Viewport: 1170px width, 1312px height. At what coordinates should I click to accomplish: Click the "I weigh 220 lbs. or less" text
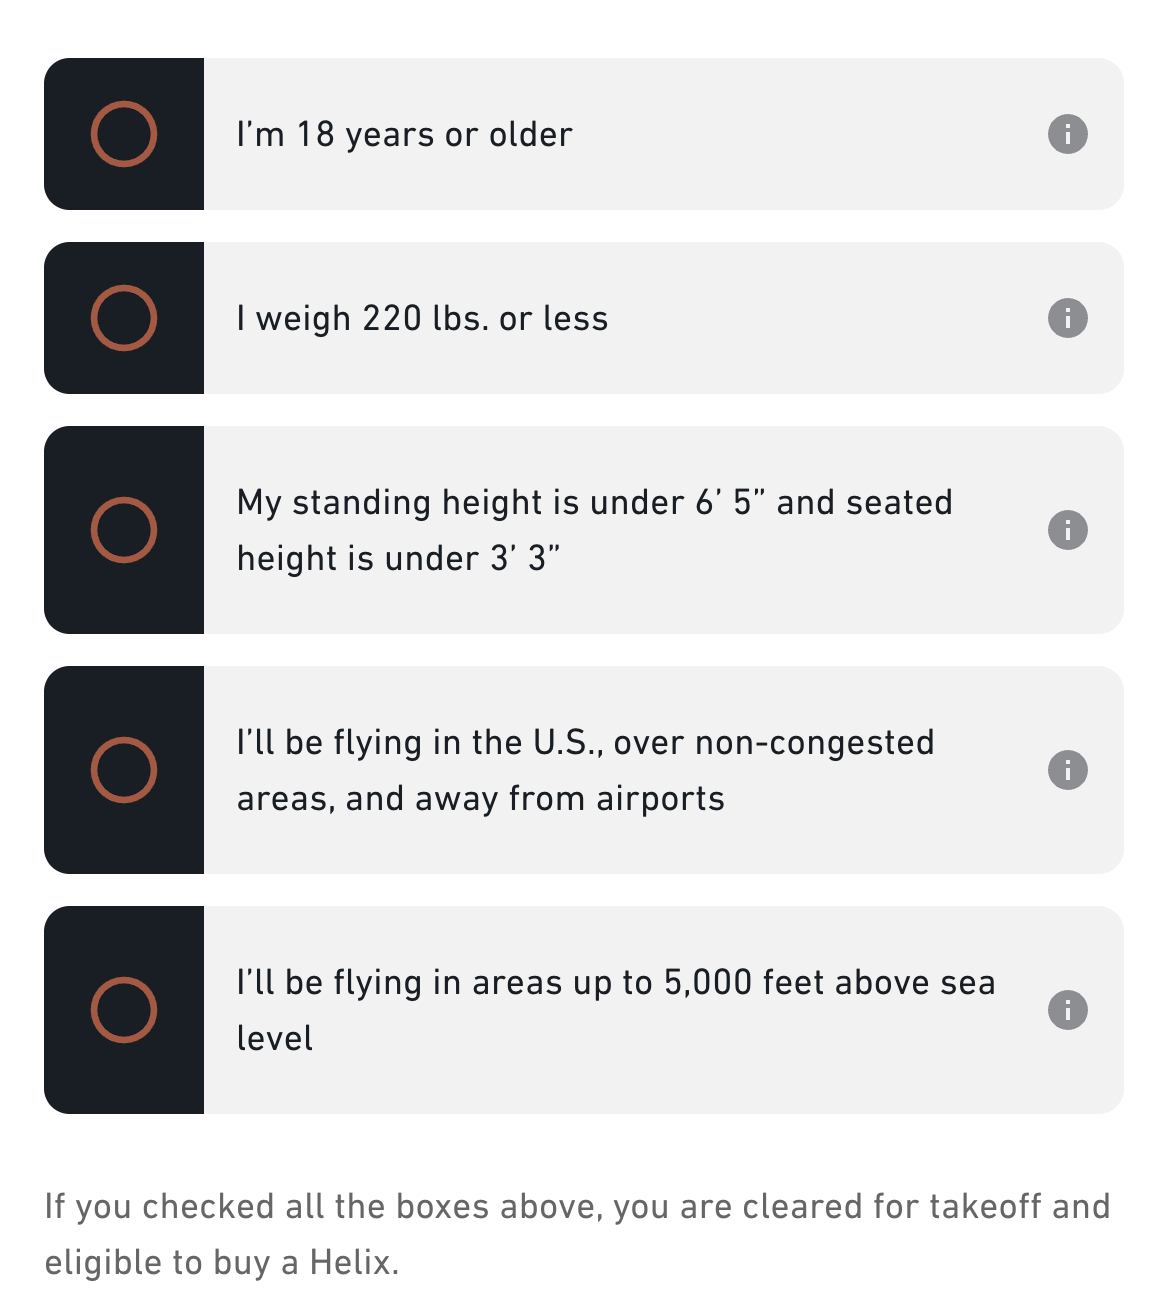pos(422,318)
